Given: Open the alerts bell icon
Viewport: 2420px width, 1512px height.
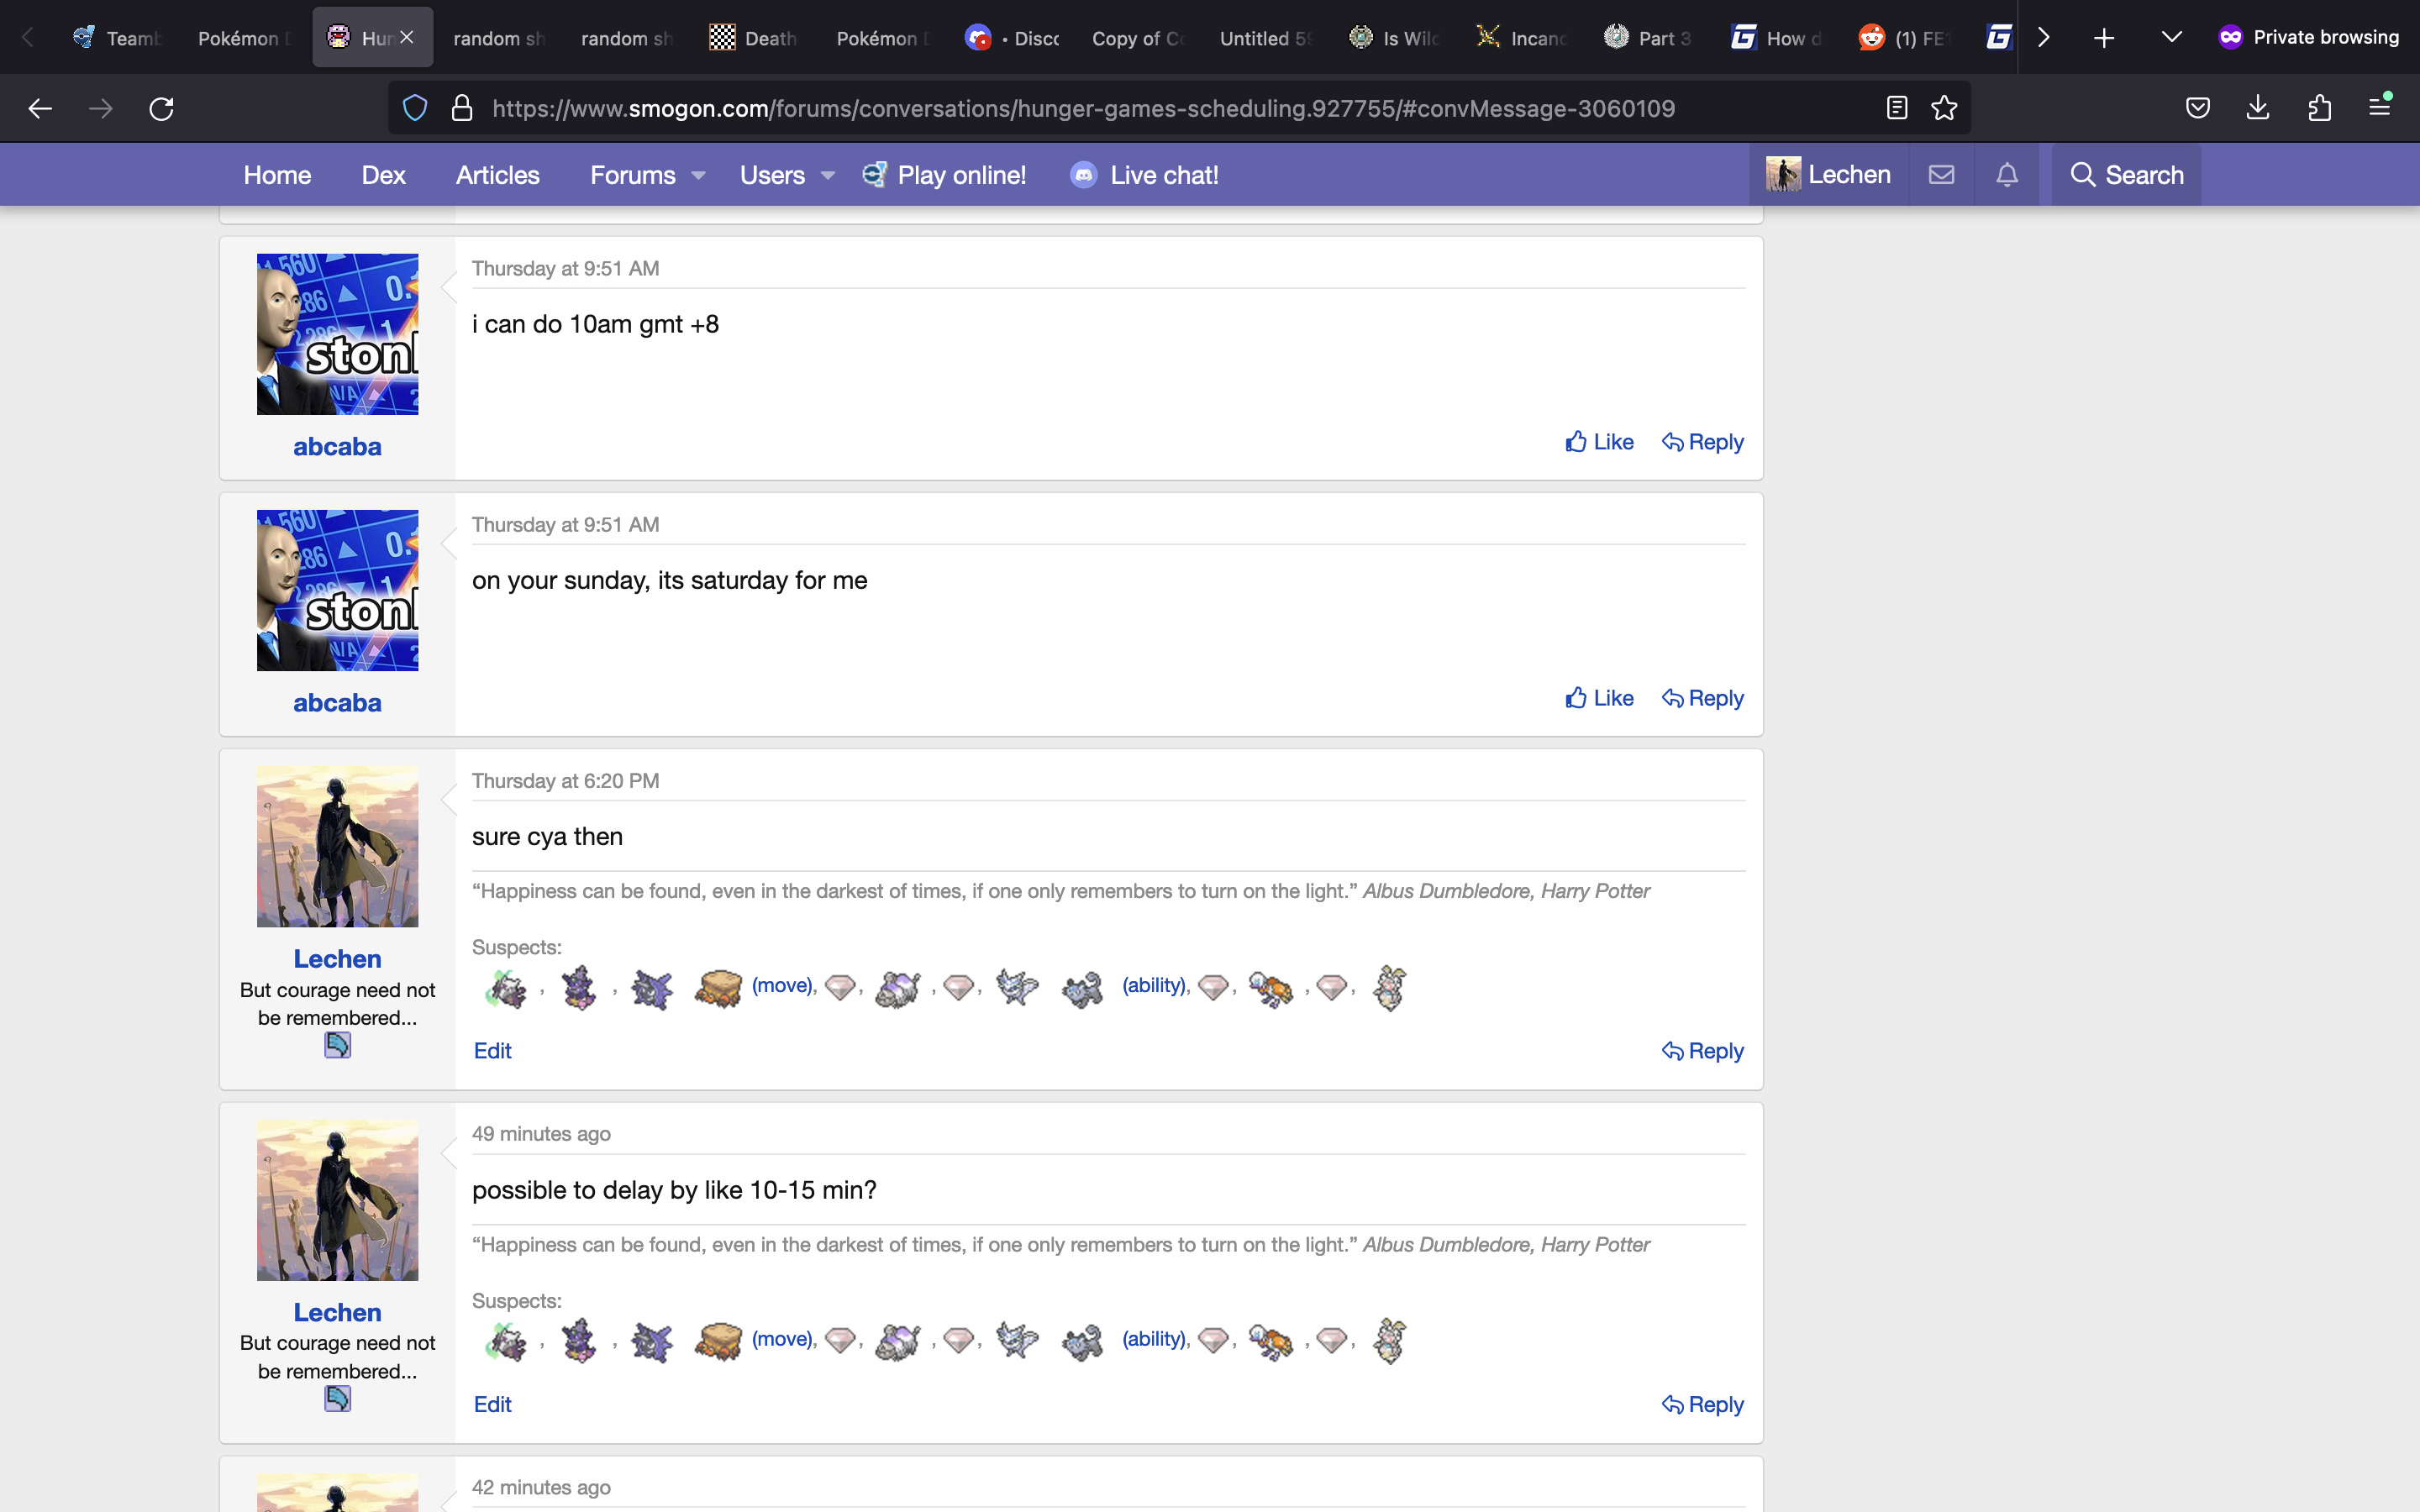Looking at the screenshot, I should point(2007,175).
